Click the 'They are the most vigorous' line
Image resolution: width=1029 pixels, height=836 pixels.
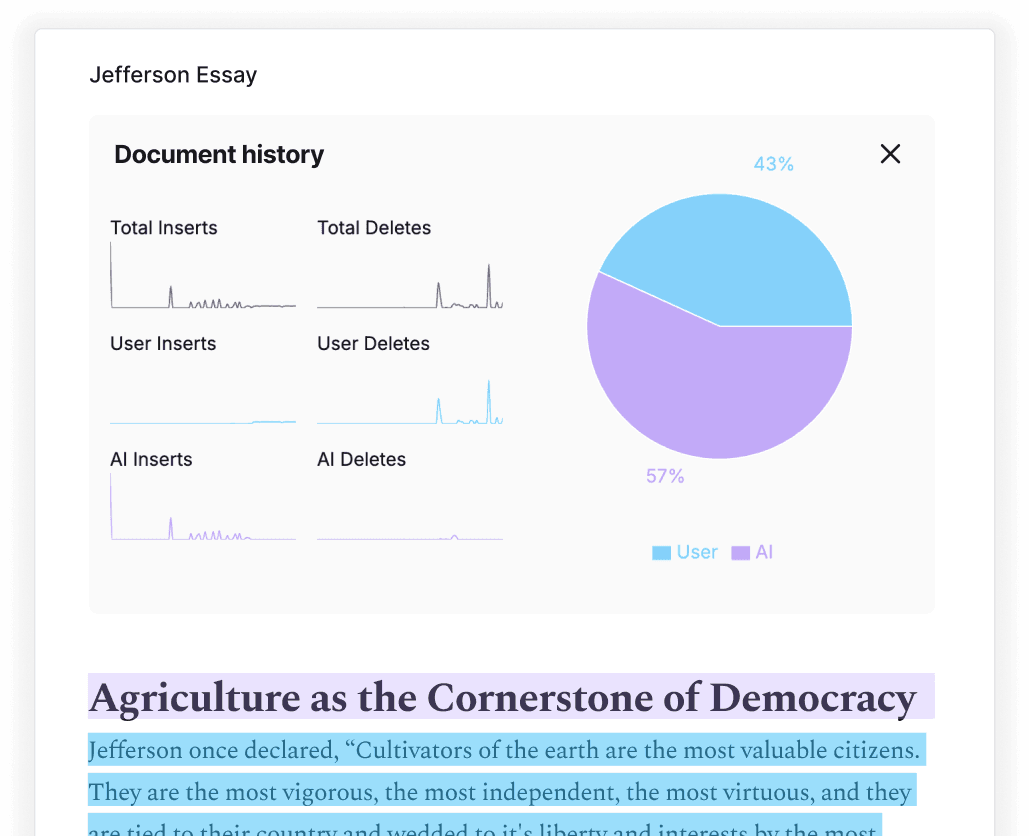tap(500, 792)
